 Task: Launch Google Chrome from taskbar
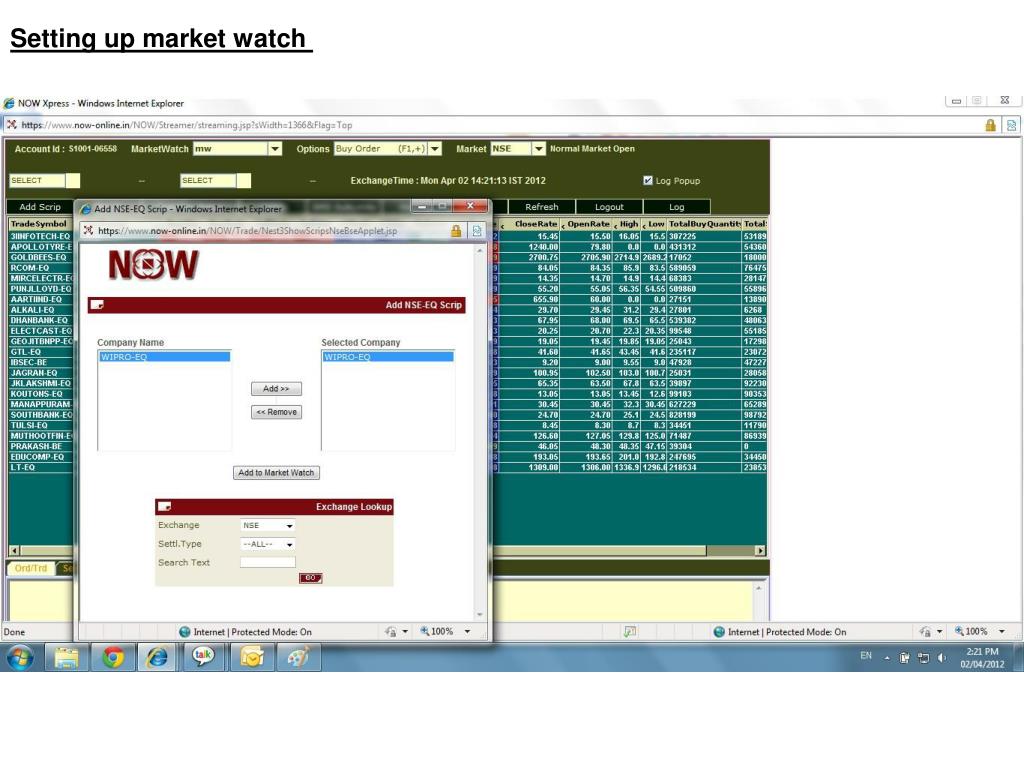coord(112,657)
